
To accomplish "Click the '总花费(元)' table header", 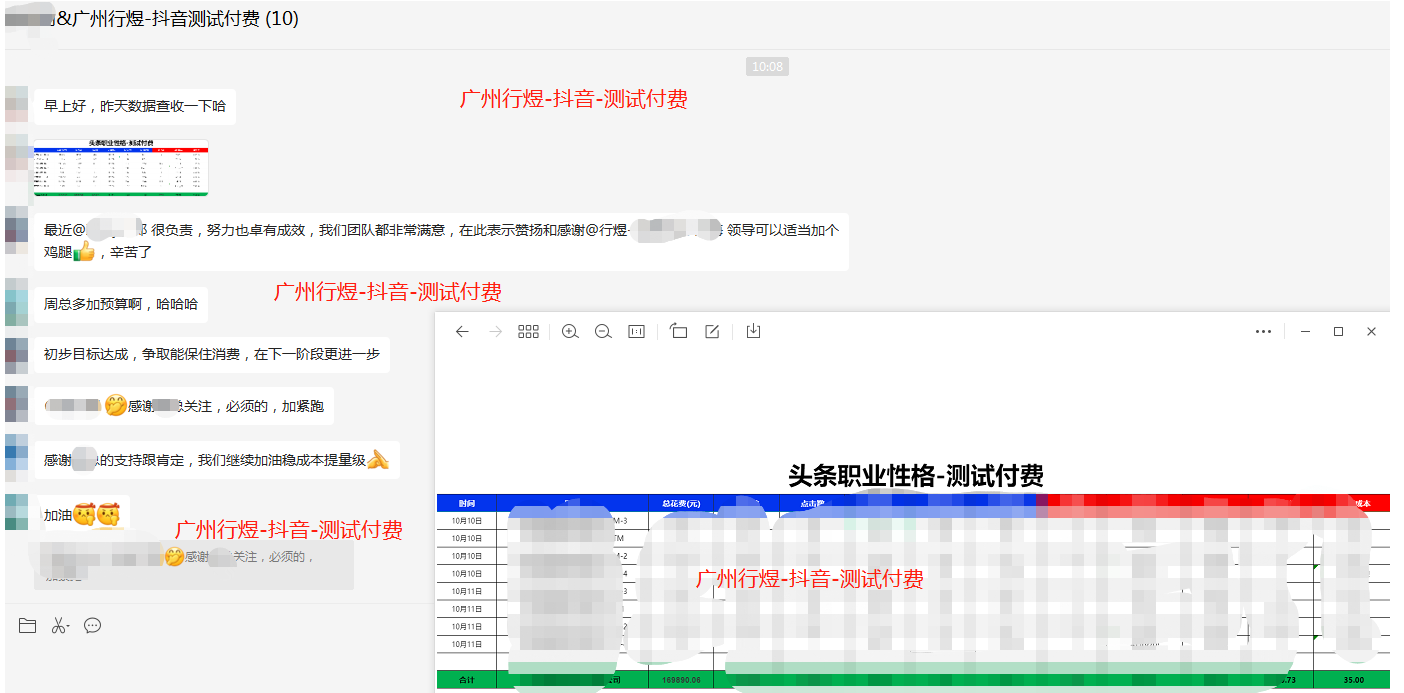I will [680, 503].
